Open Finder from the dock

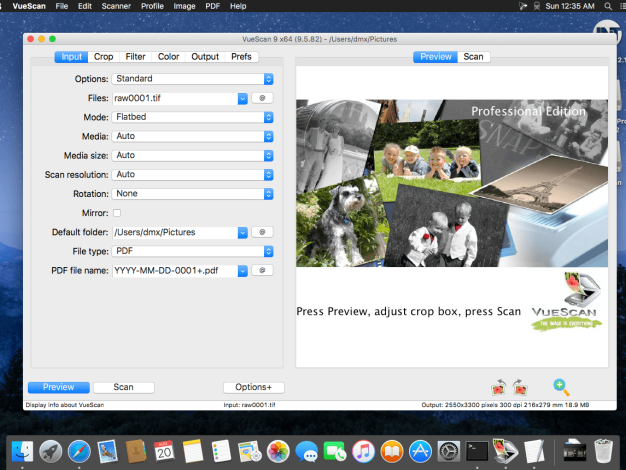pos(22,452)
